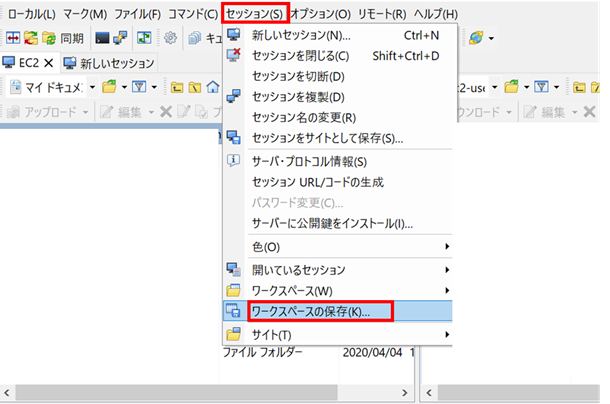Click right arrow of local horizontal scrollbar
Viewport: 610px width, 404px height.
click(405, 392)
